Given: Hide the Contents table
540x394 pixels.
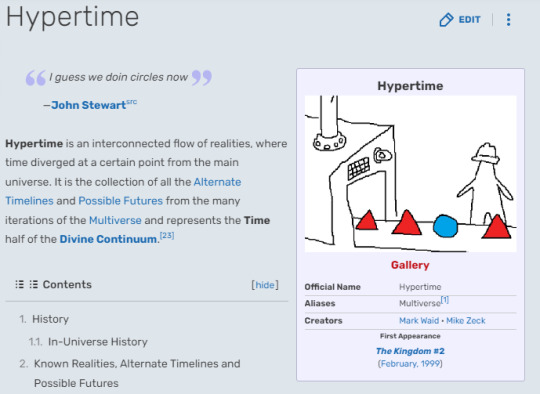Looking at the screenshot, I should [264, 285].
